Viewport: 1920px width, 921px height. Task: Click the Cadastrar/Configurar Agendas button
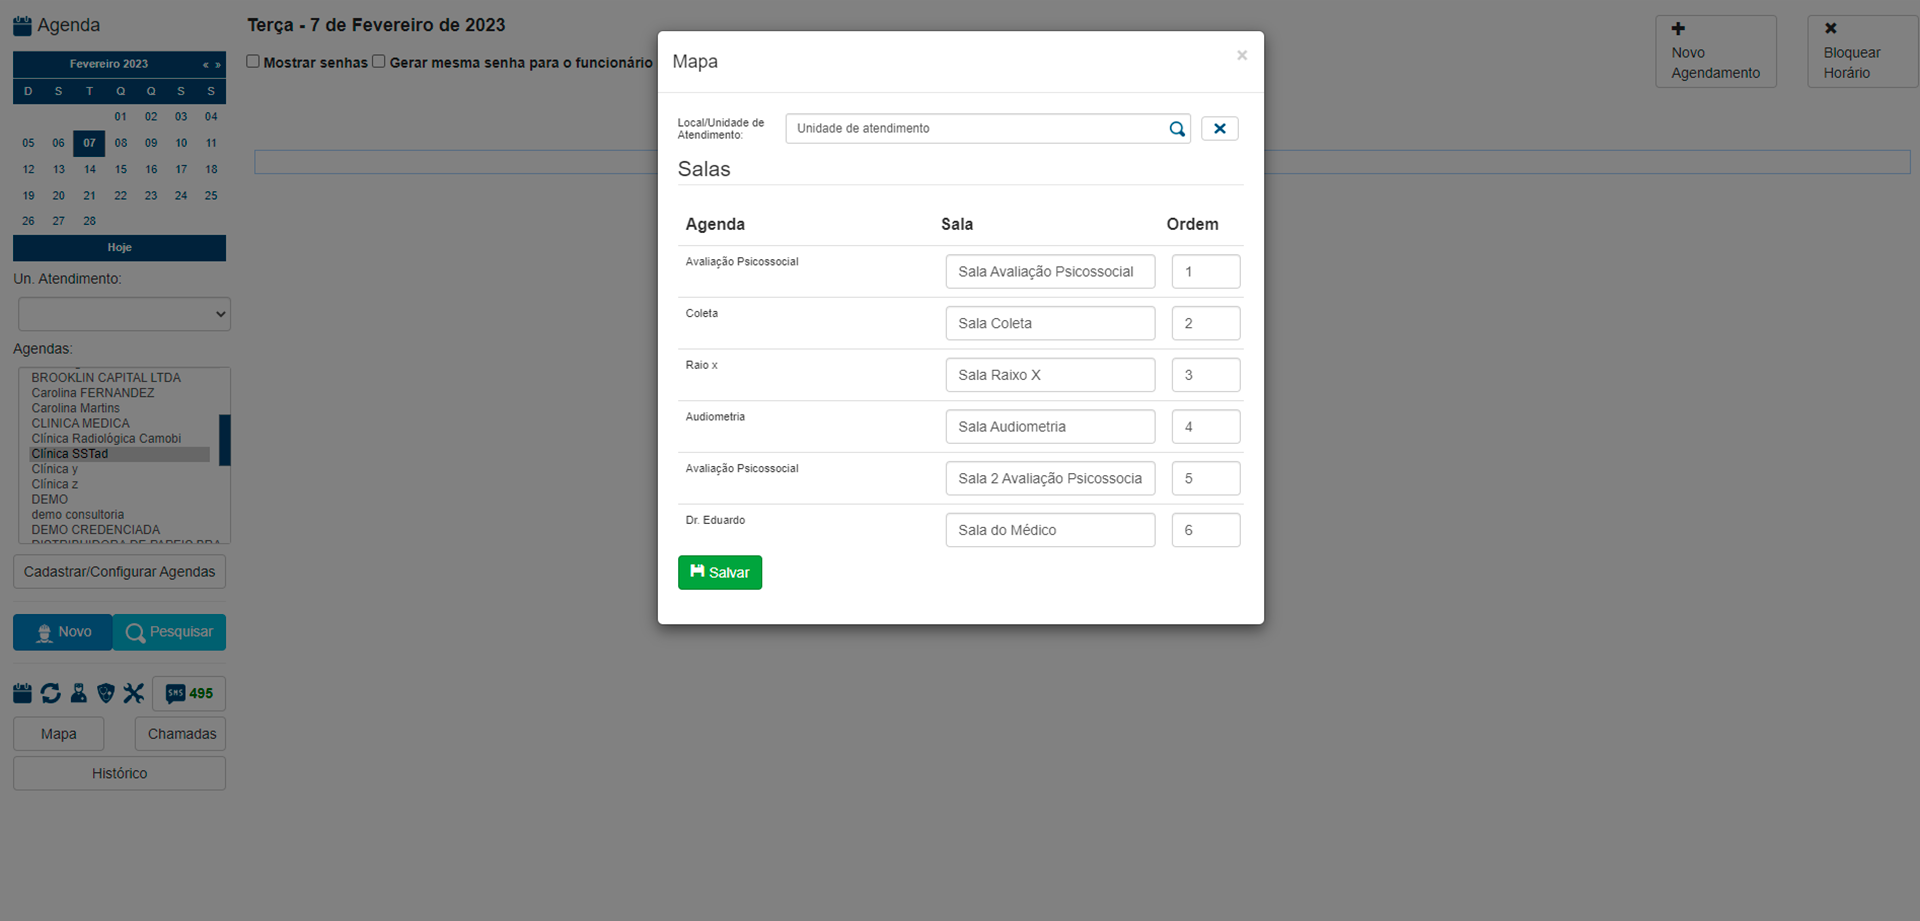(119, 572)
